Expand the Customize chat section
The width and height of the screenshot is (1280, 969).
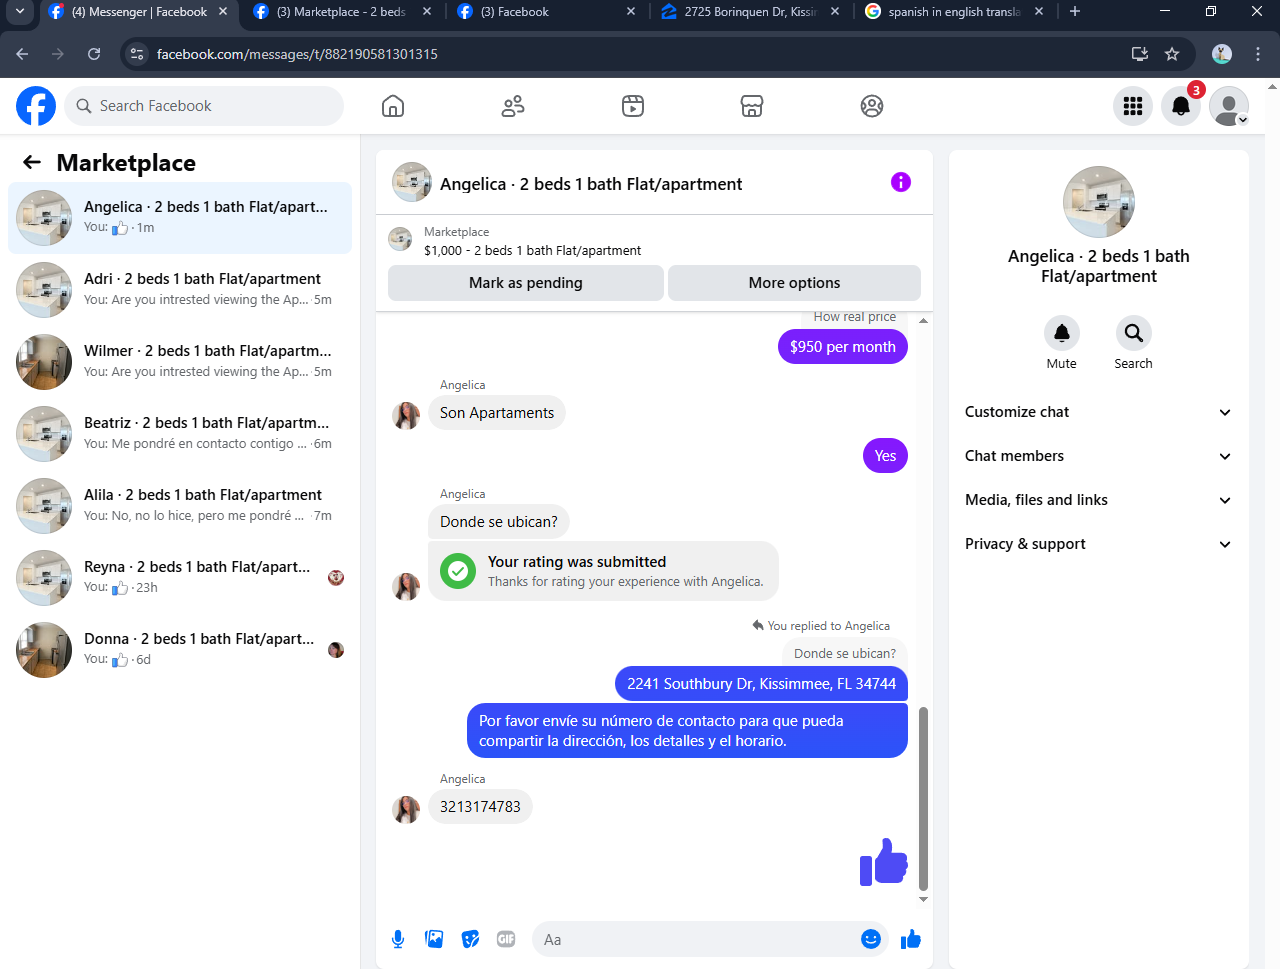point(1098,412)
